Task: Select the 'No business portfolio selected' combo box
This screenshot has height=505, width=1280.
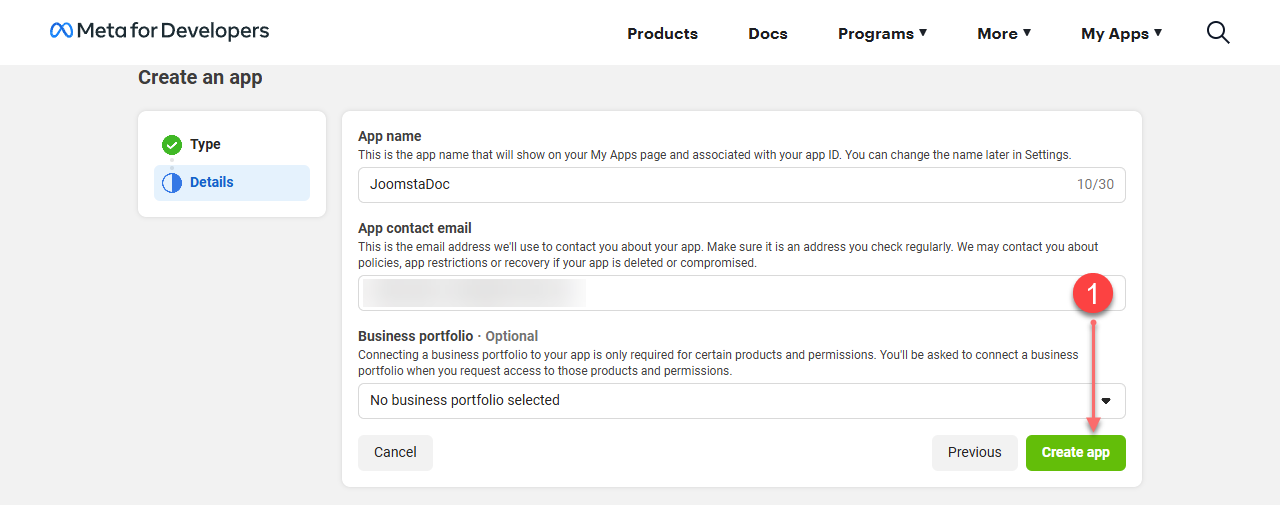Action: 742,401
